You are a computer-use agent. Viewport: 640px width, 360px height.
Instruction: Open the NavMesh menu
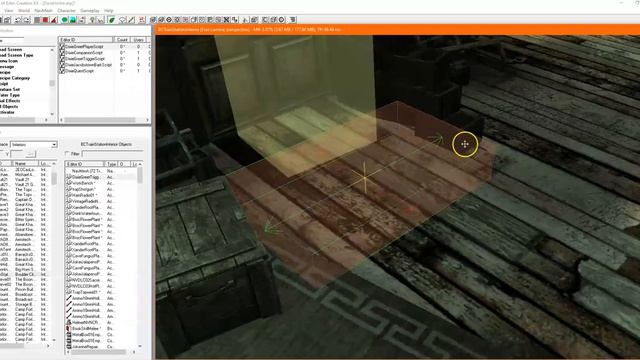point(43,10)
